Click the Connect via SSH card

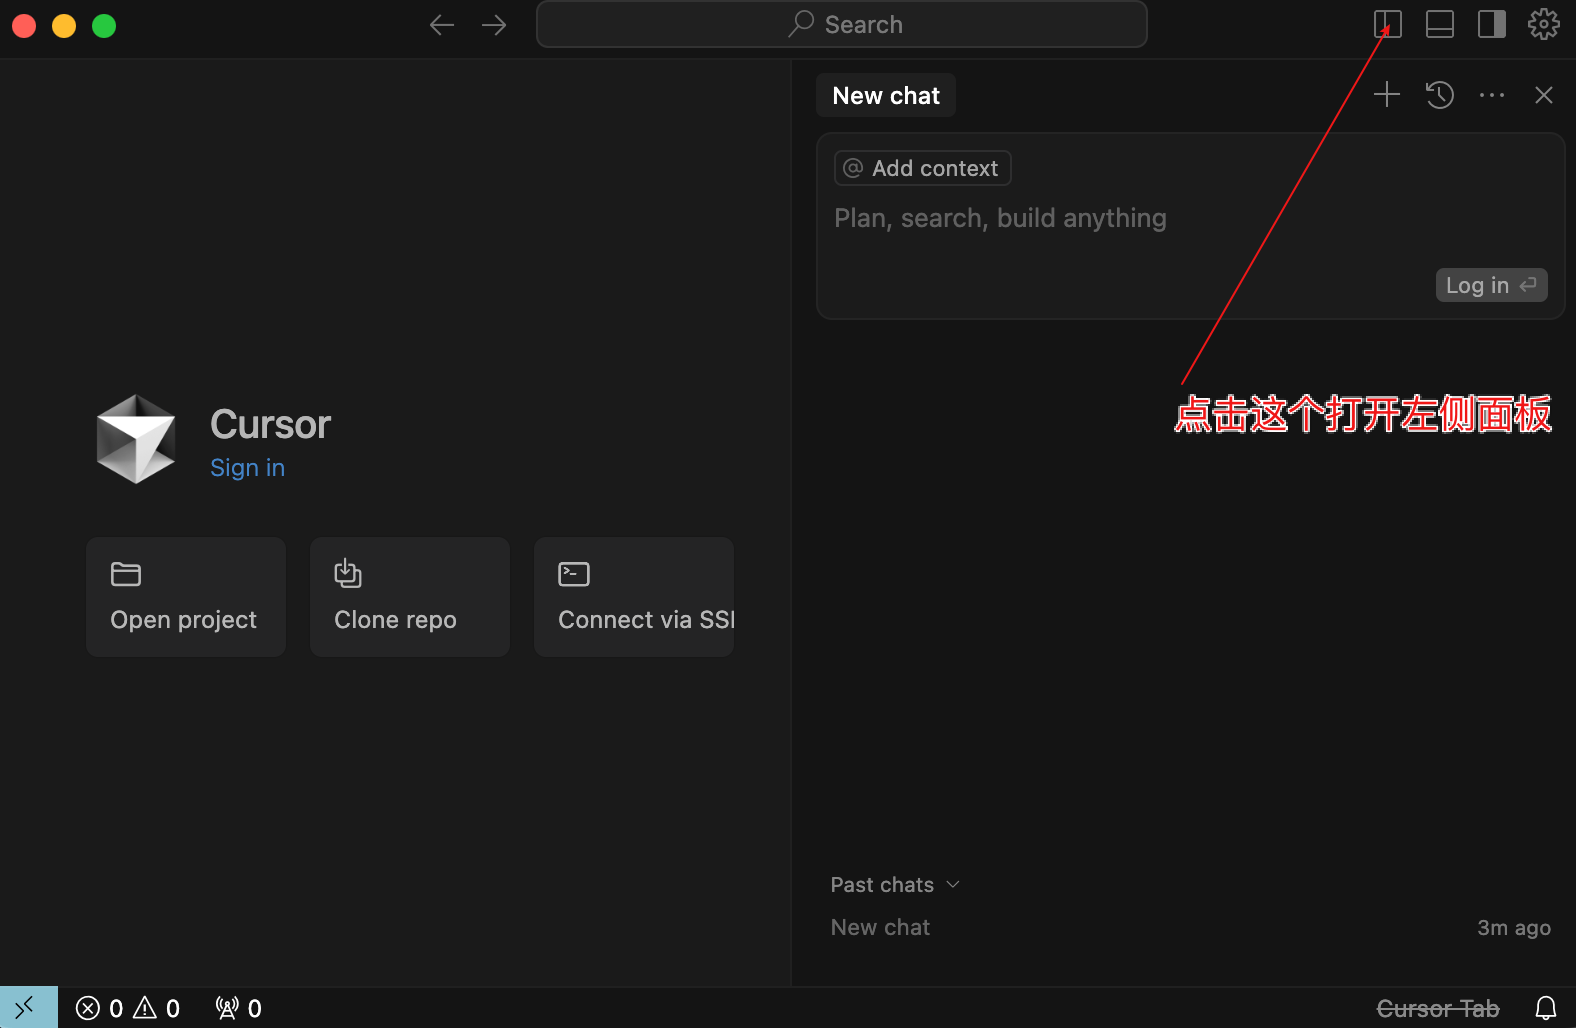pos(634,597)
